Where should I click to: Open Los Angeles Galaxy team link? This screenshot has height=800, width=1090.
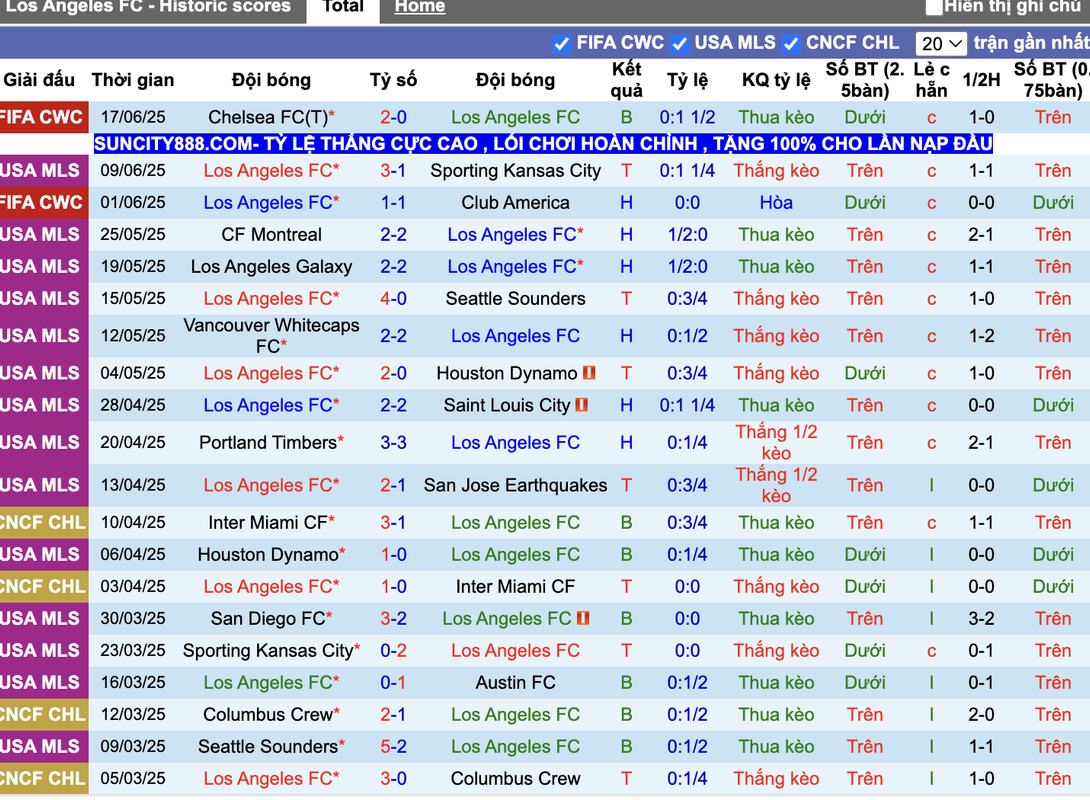coord(272,267)
